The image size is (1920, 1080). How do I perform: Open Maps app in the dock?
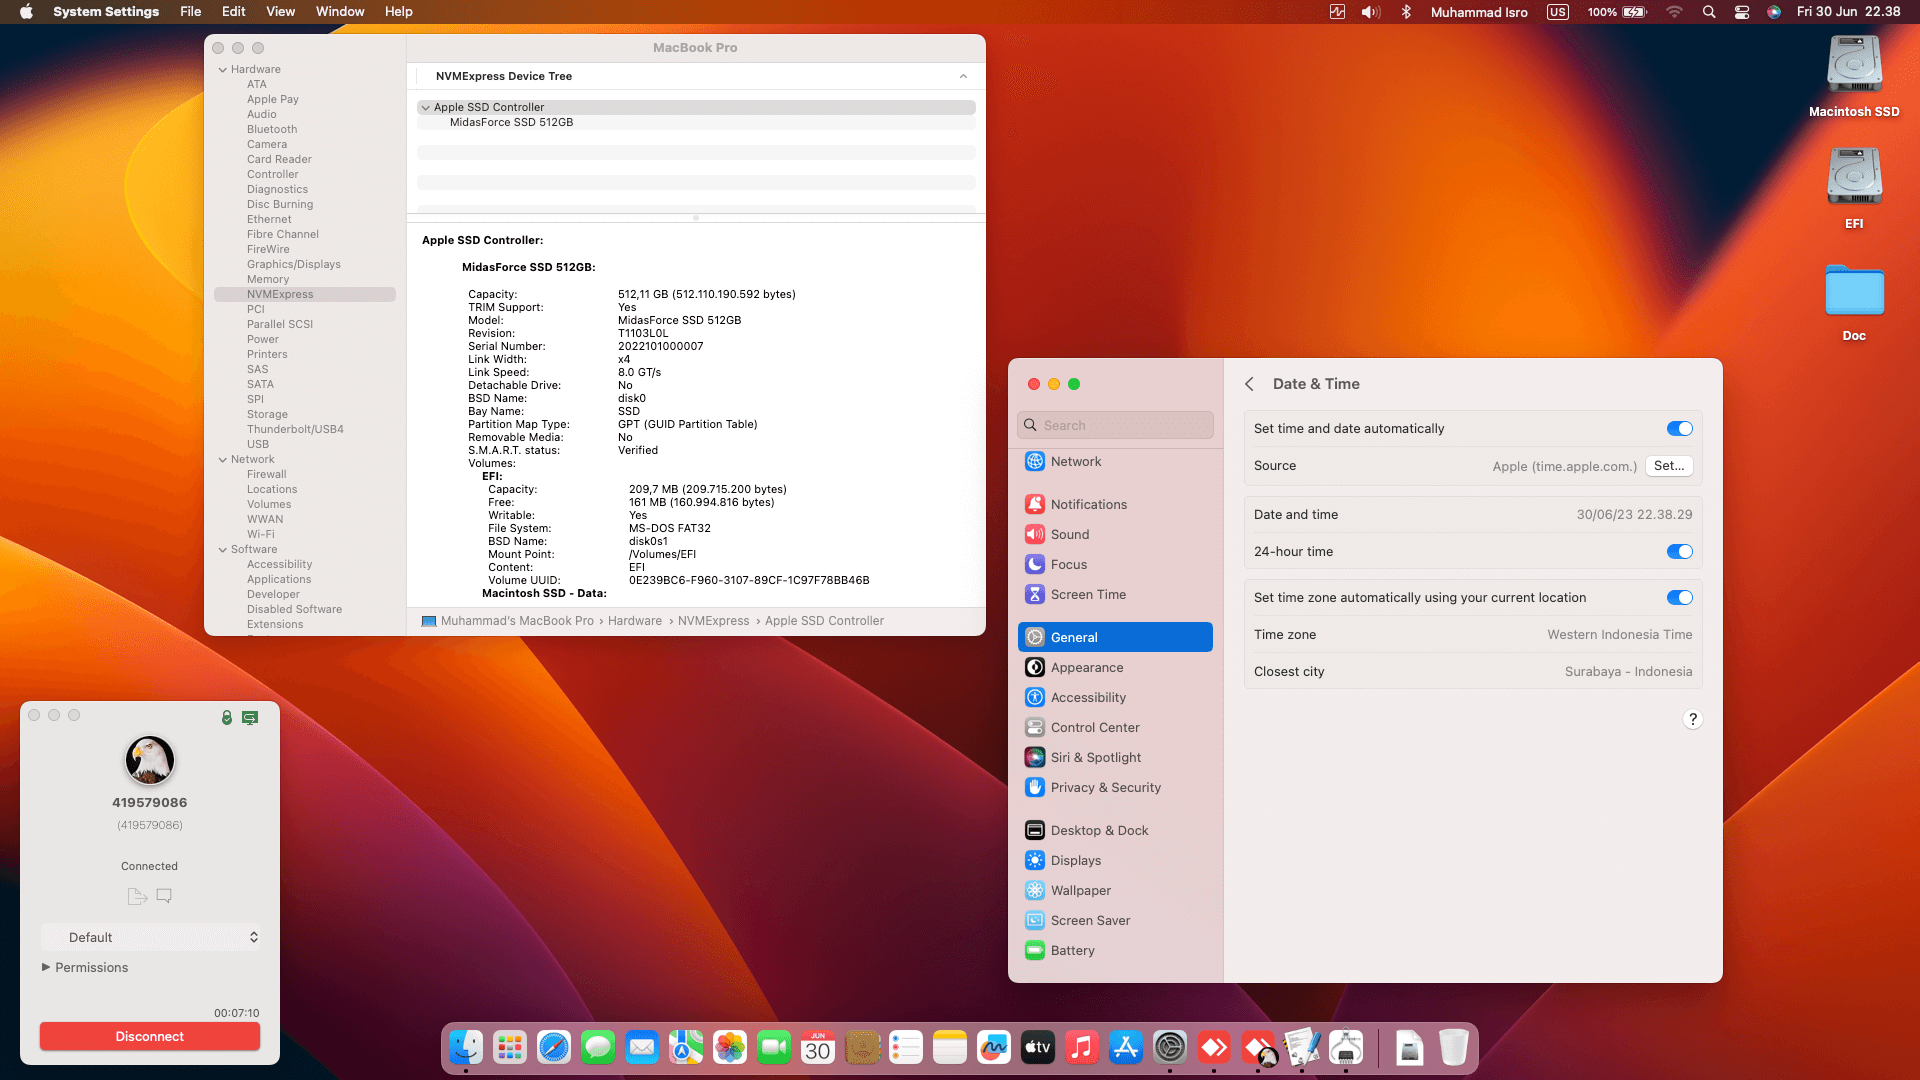click(686, 1047)
